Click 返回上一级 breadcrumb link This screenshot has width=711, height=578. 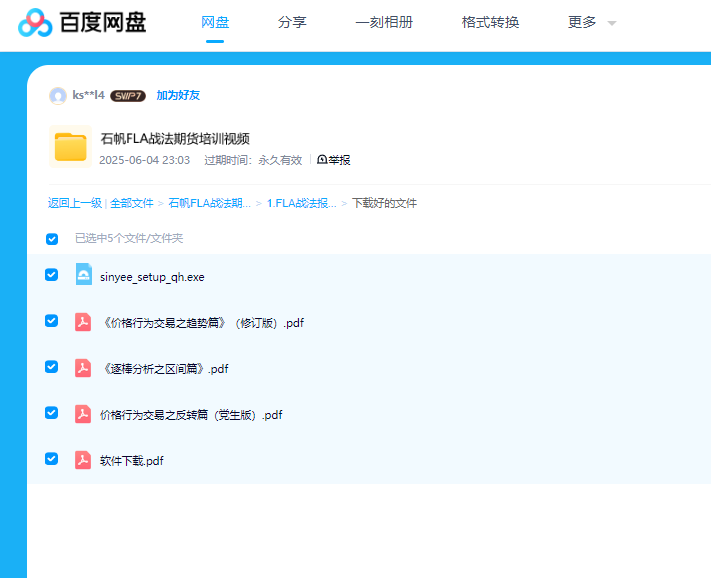[x=74, y=203]
